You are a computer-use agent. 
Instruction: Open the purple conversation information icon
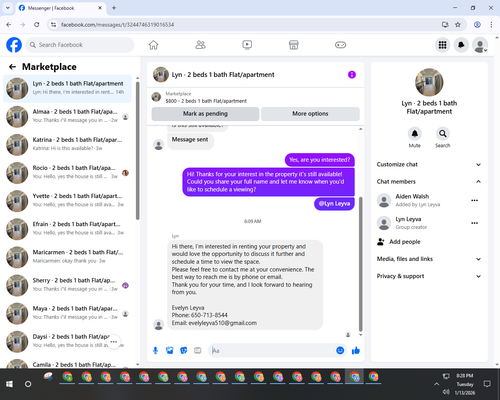click(352, 75)
